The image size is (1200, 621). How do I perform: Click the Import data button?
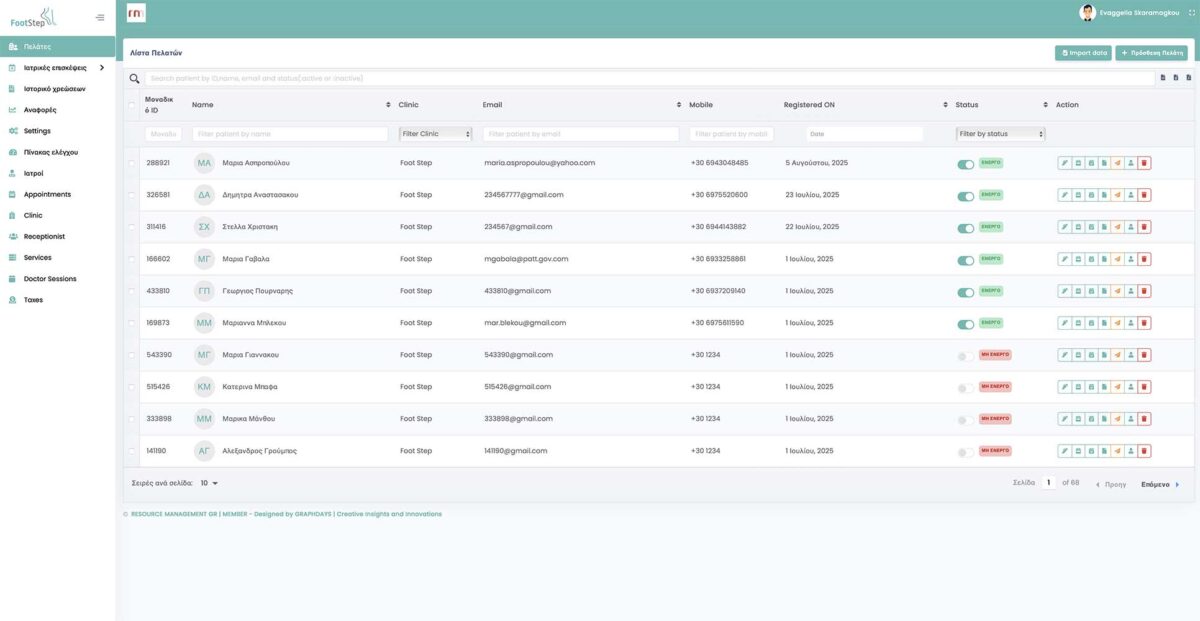pos(1083,53)
